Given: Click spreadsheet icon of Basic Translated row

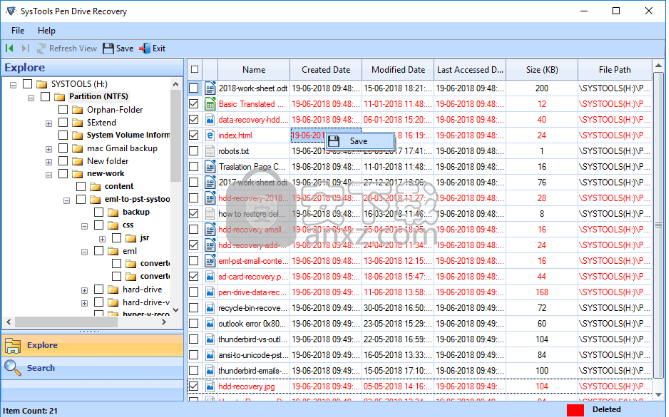Looking at the screenshot, I should pos(210,104).
